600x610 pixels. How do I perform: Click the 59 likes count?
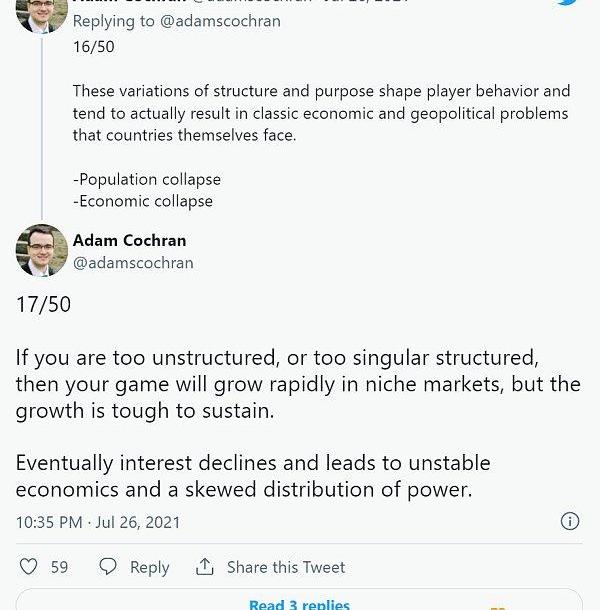59,567
